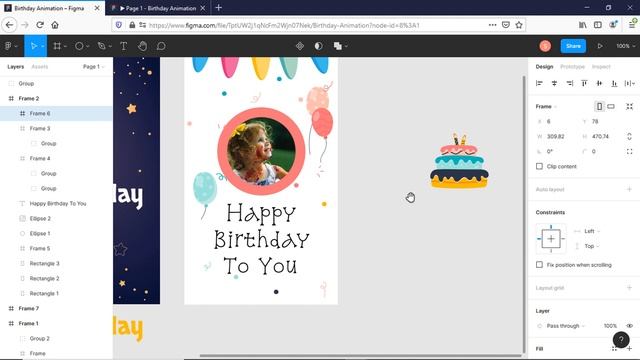Toggle layer visibility eye icon
Image resolution: width=640 pixels, height=360 pixels.
tap(629, 326)
